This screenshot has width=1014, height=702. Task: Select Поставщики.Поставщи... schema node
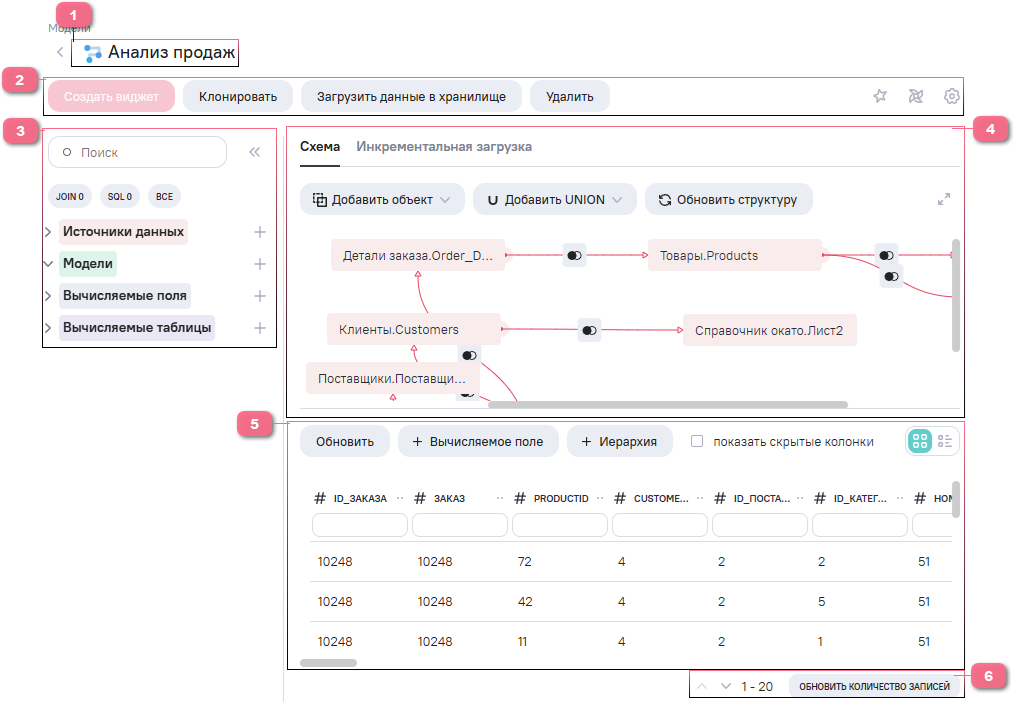[393, 378]
